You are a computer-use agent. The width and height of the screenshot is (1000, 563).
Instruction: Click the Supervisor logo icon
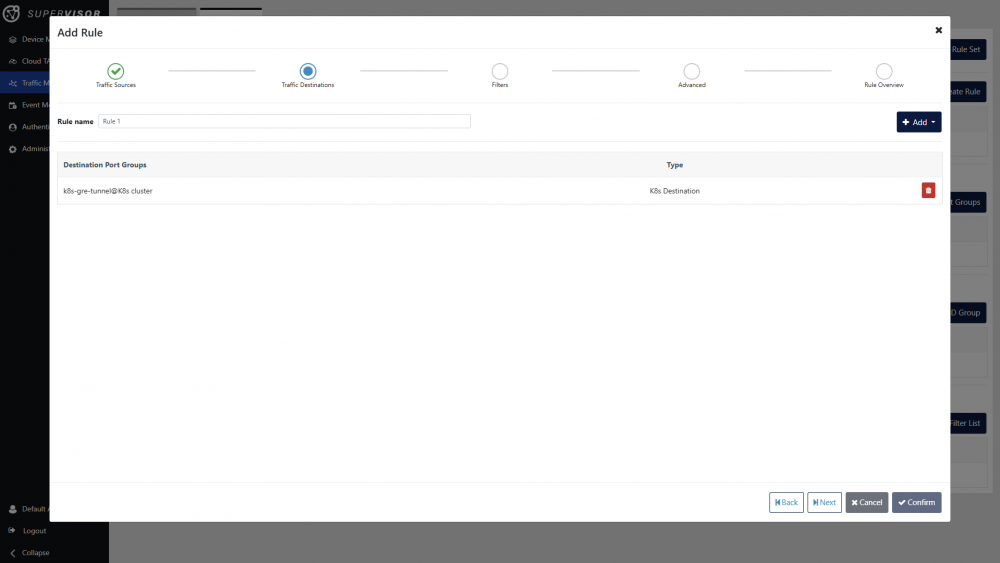click(13, 15)
